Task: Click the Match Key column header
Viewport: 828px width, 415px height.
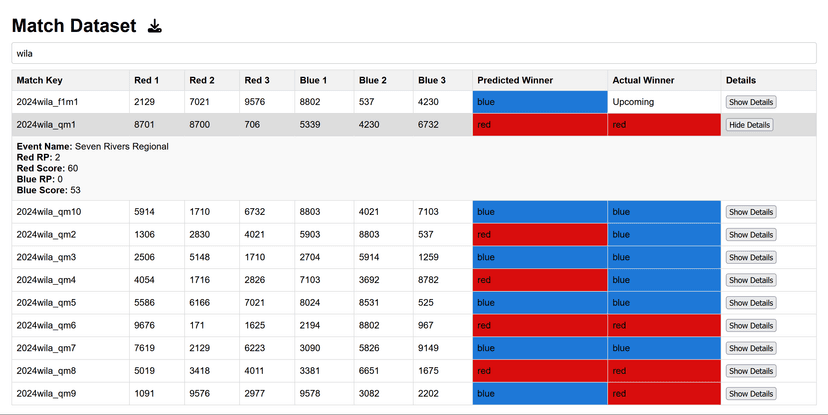Action: 40,80
